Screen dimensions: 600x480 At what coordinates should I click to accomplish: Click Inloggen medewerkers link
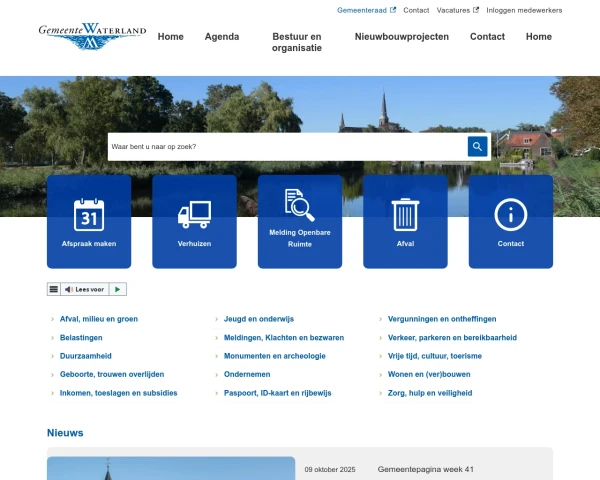524,10
